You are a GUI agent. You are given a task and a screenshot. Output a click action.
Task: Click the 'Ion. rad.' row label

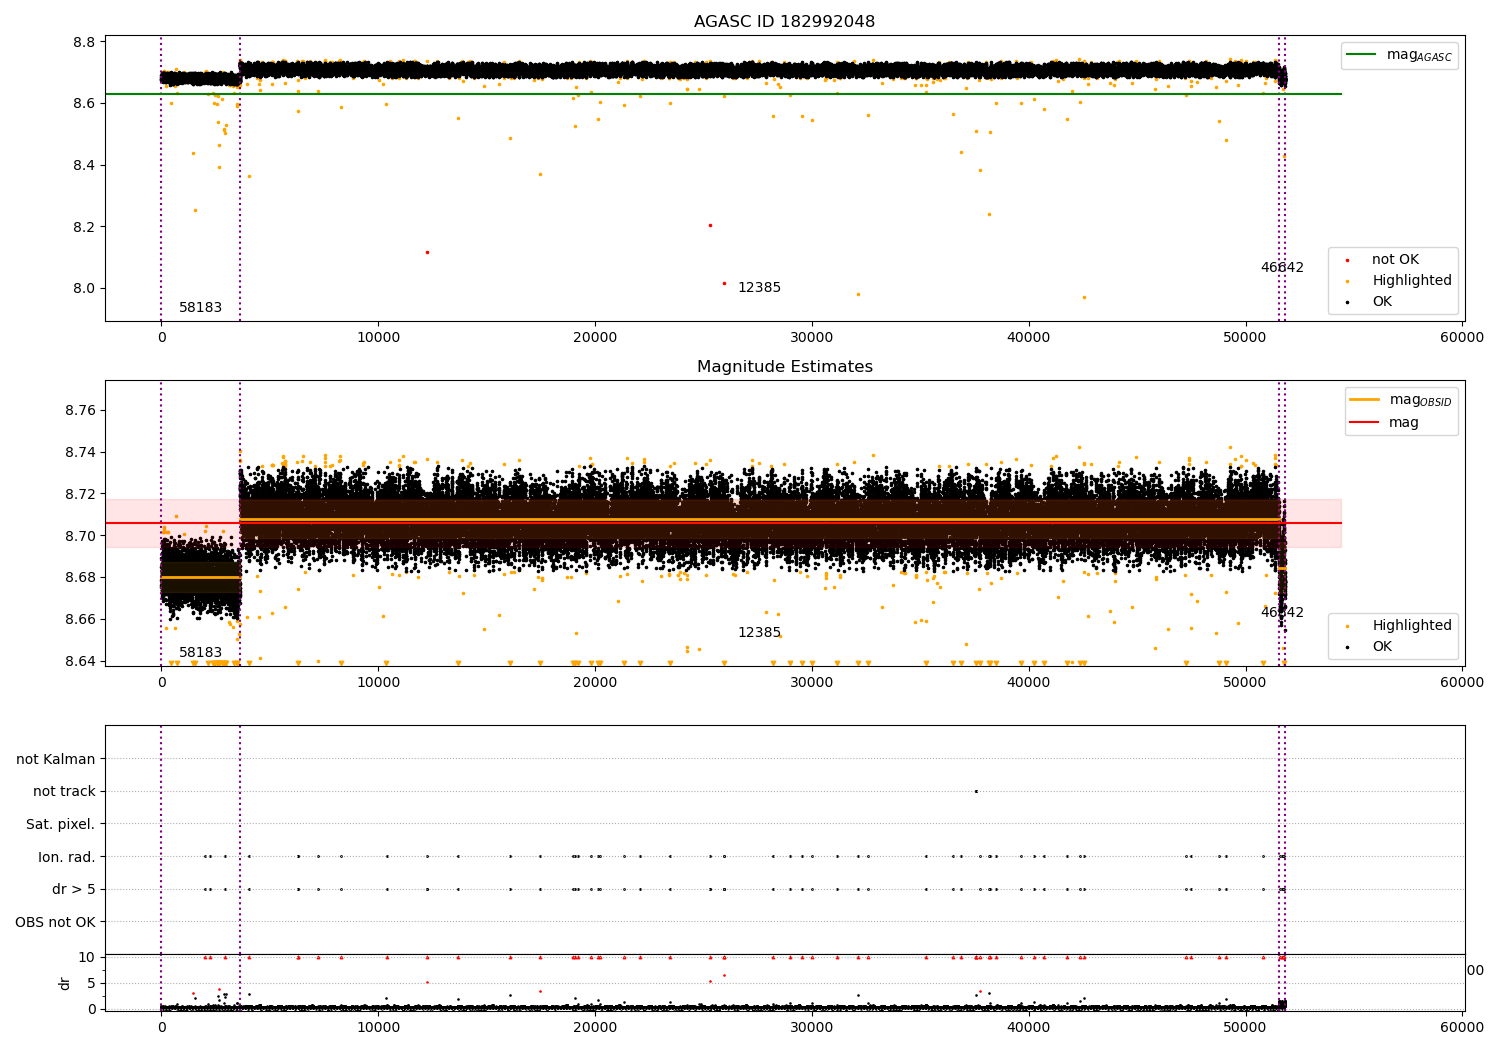coord(67,857)
